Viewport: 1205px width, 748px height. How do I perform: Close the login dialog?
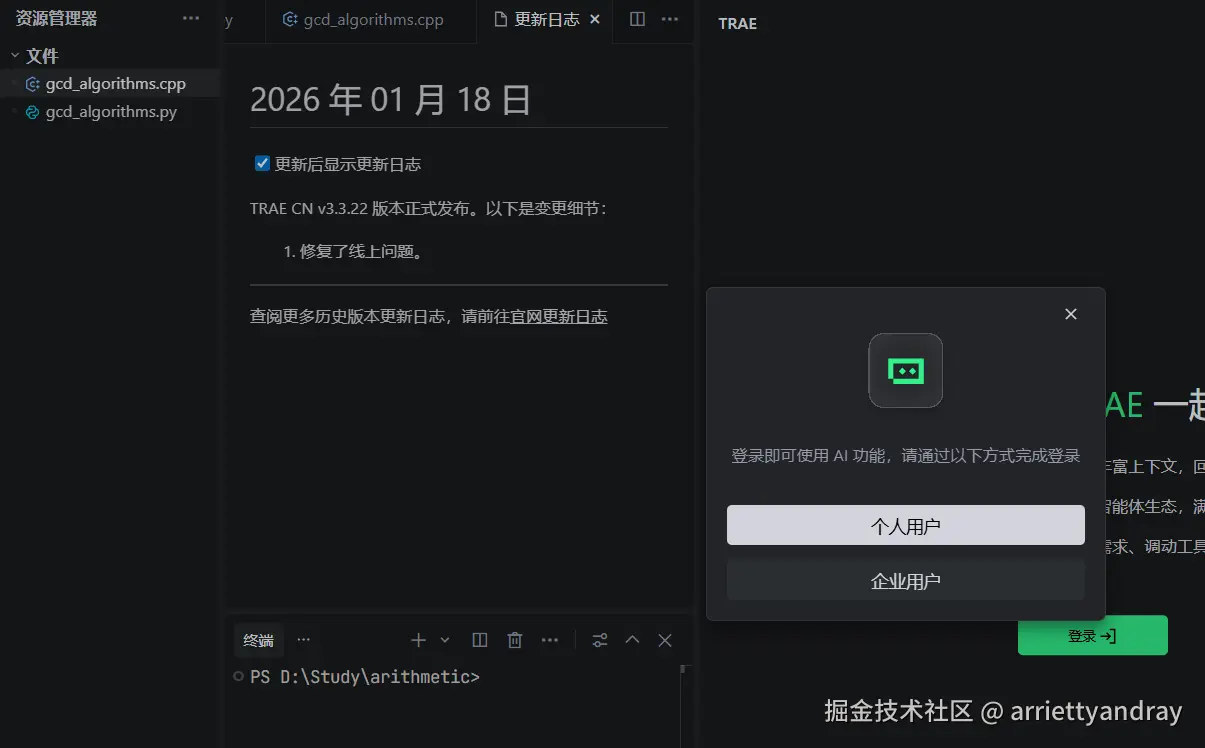(x=1071, y=314)
